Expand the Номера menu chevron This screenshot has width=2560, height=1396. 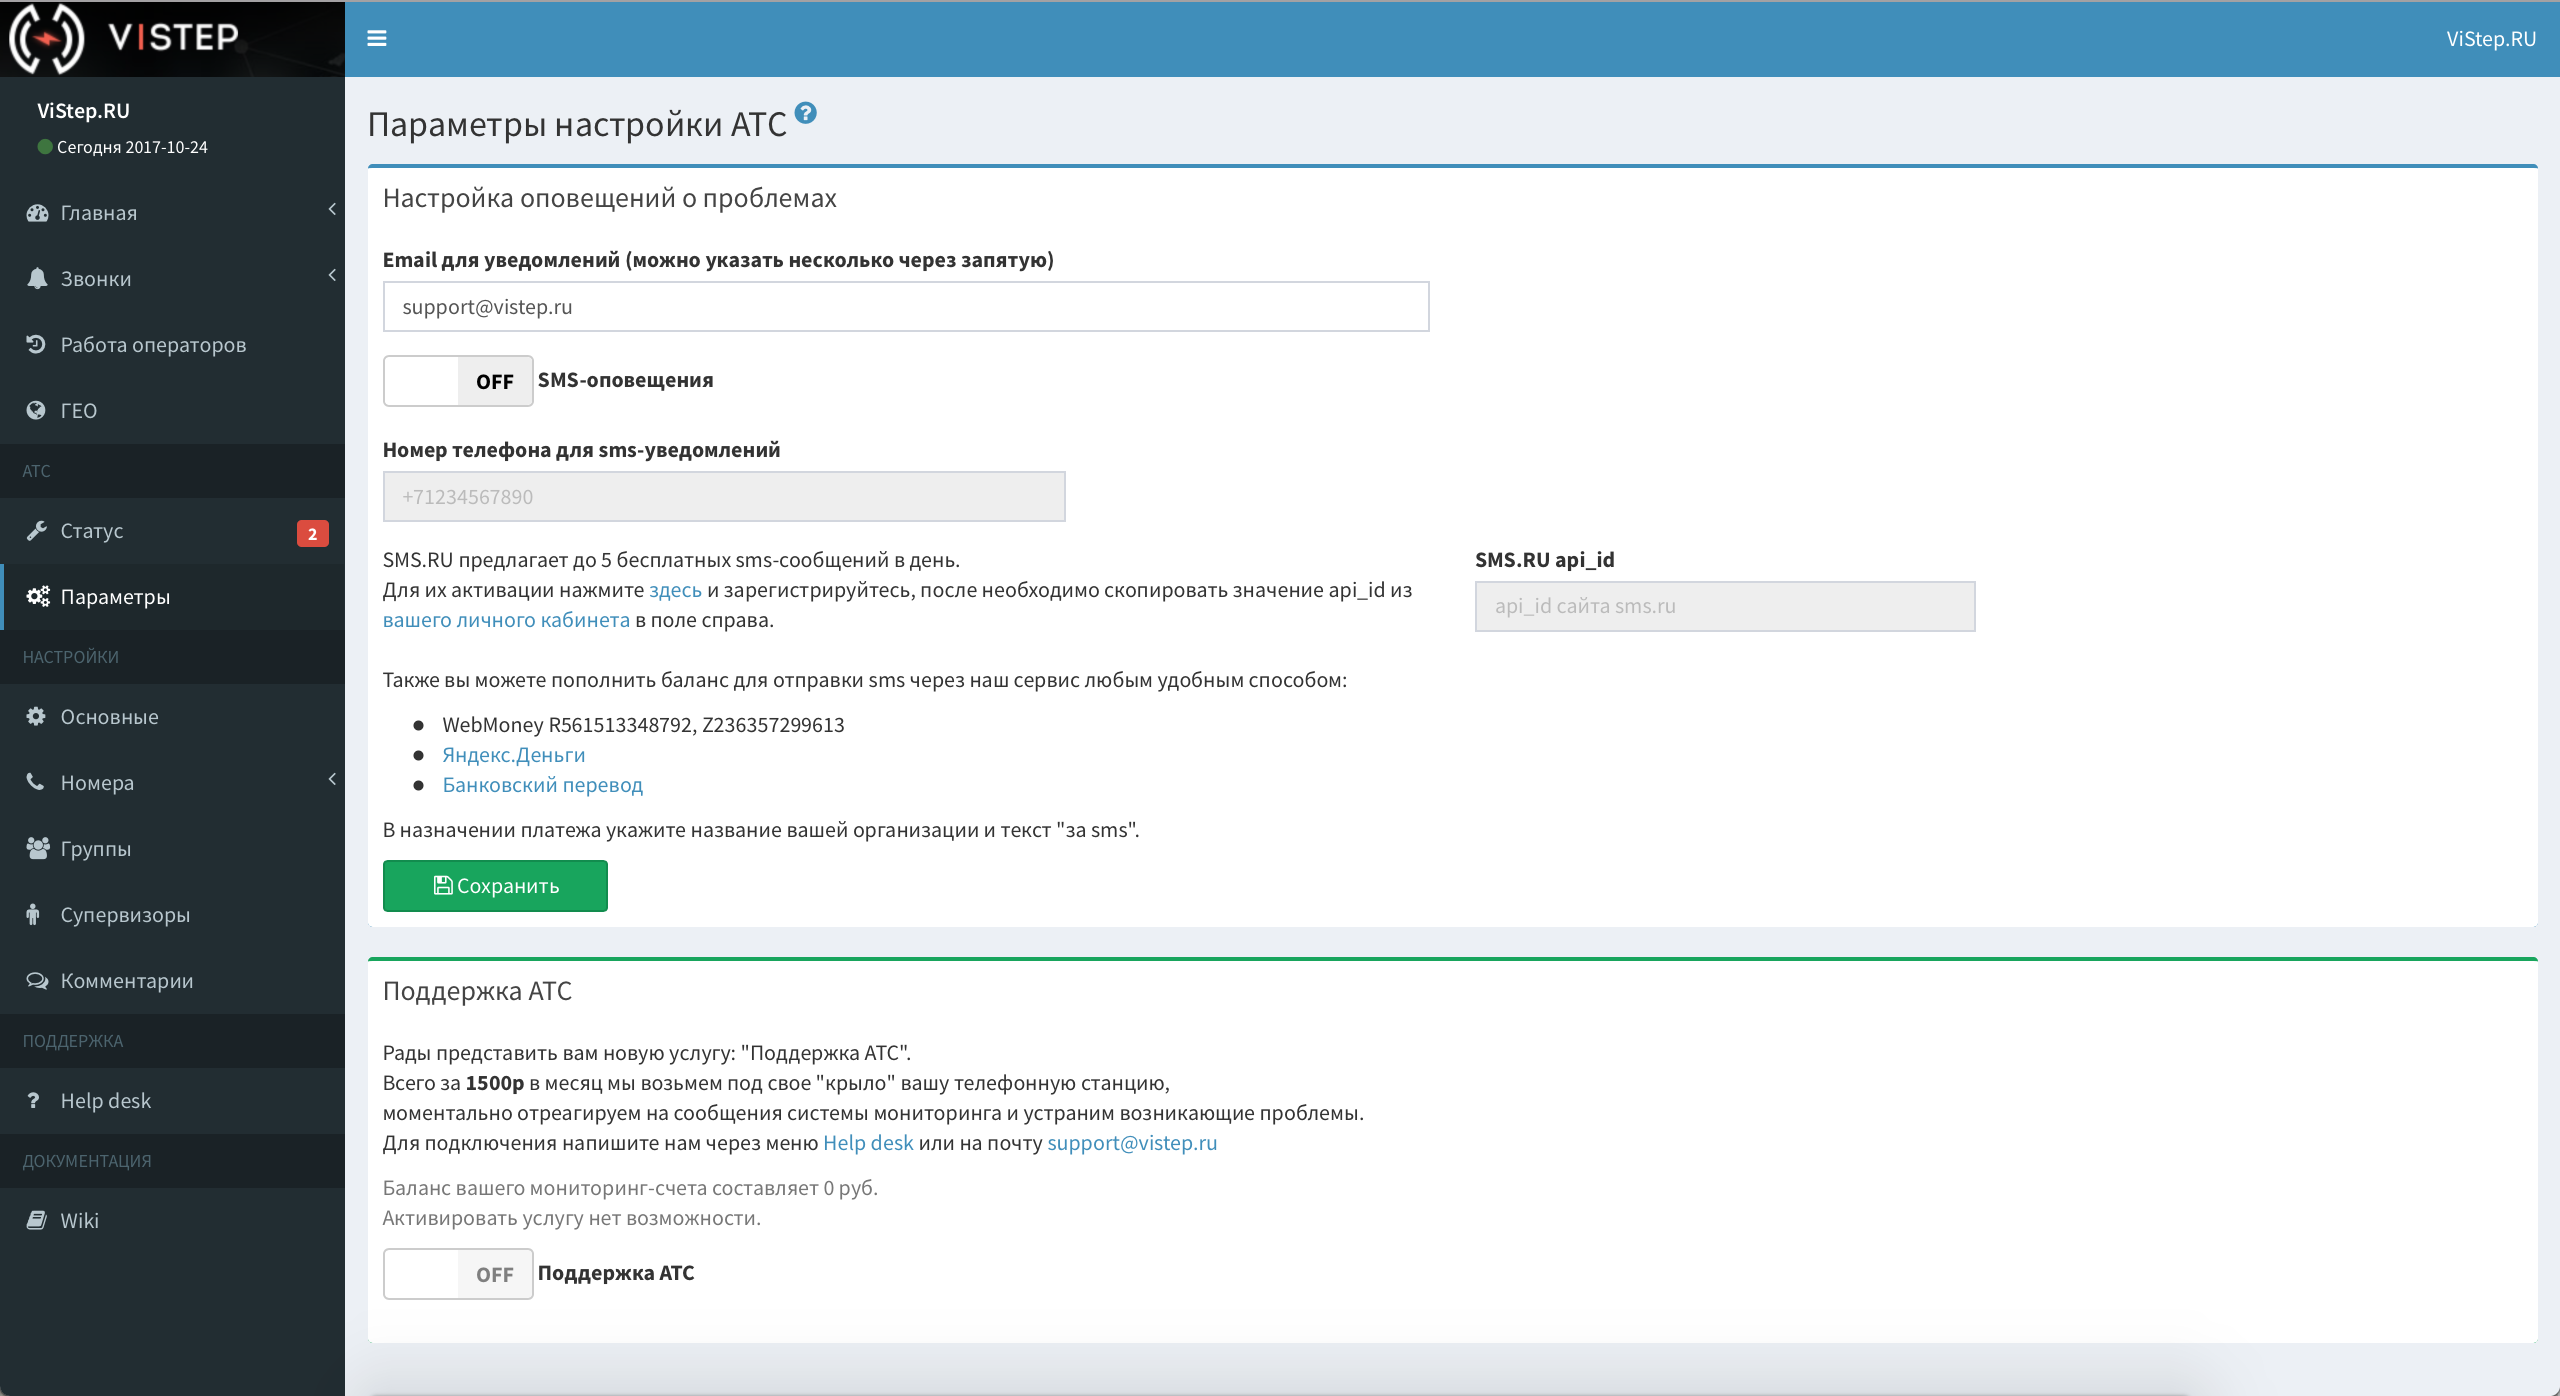pos(332,779)
